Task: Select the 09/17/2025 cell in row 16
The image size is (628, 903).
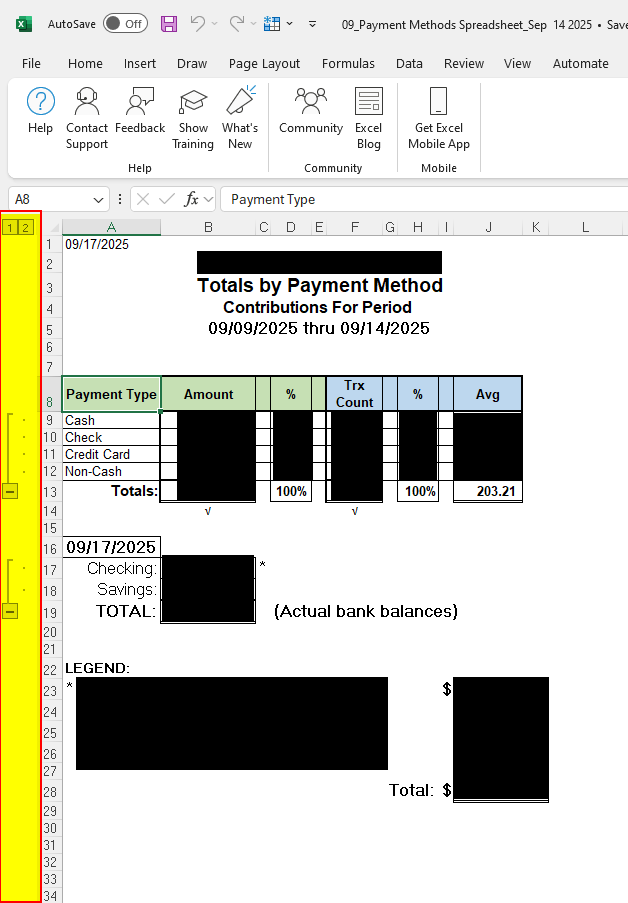Action: tap(111, 547)
